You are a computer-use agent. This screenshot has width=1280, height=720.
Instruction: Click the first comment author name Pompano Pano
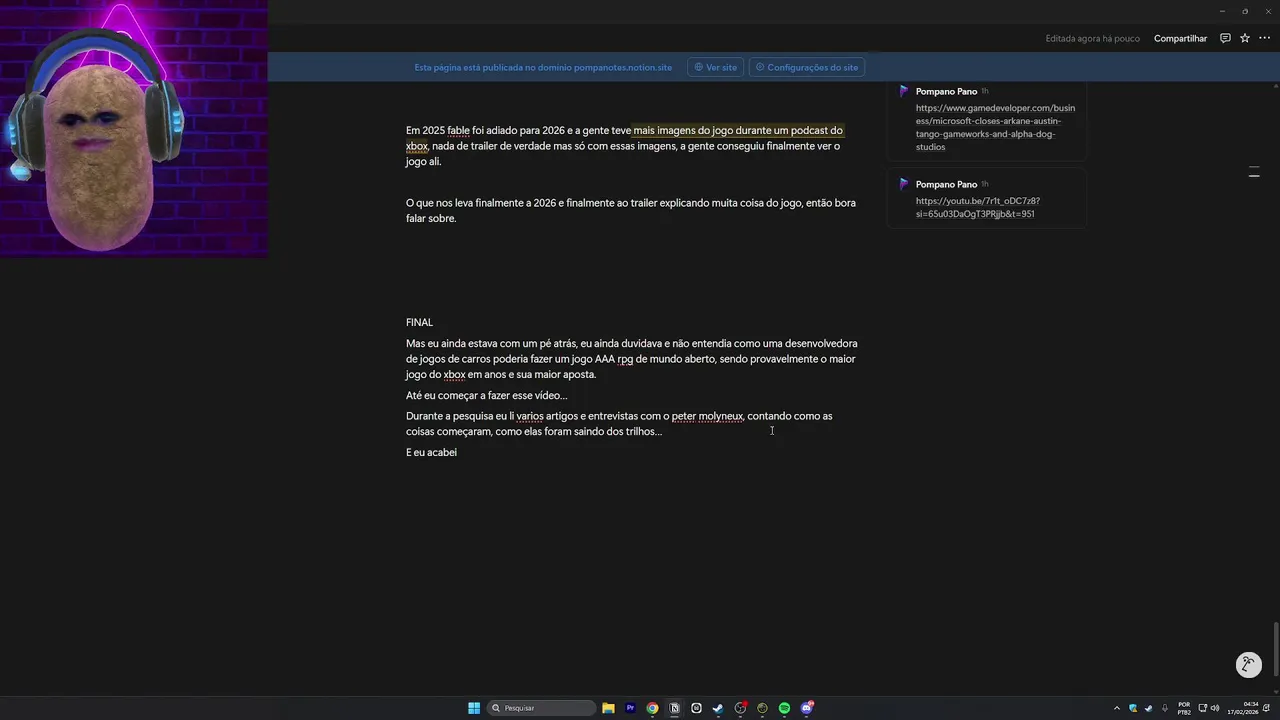946,91
